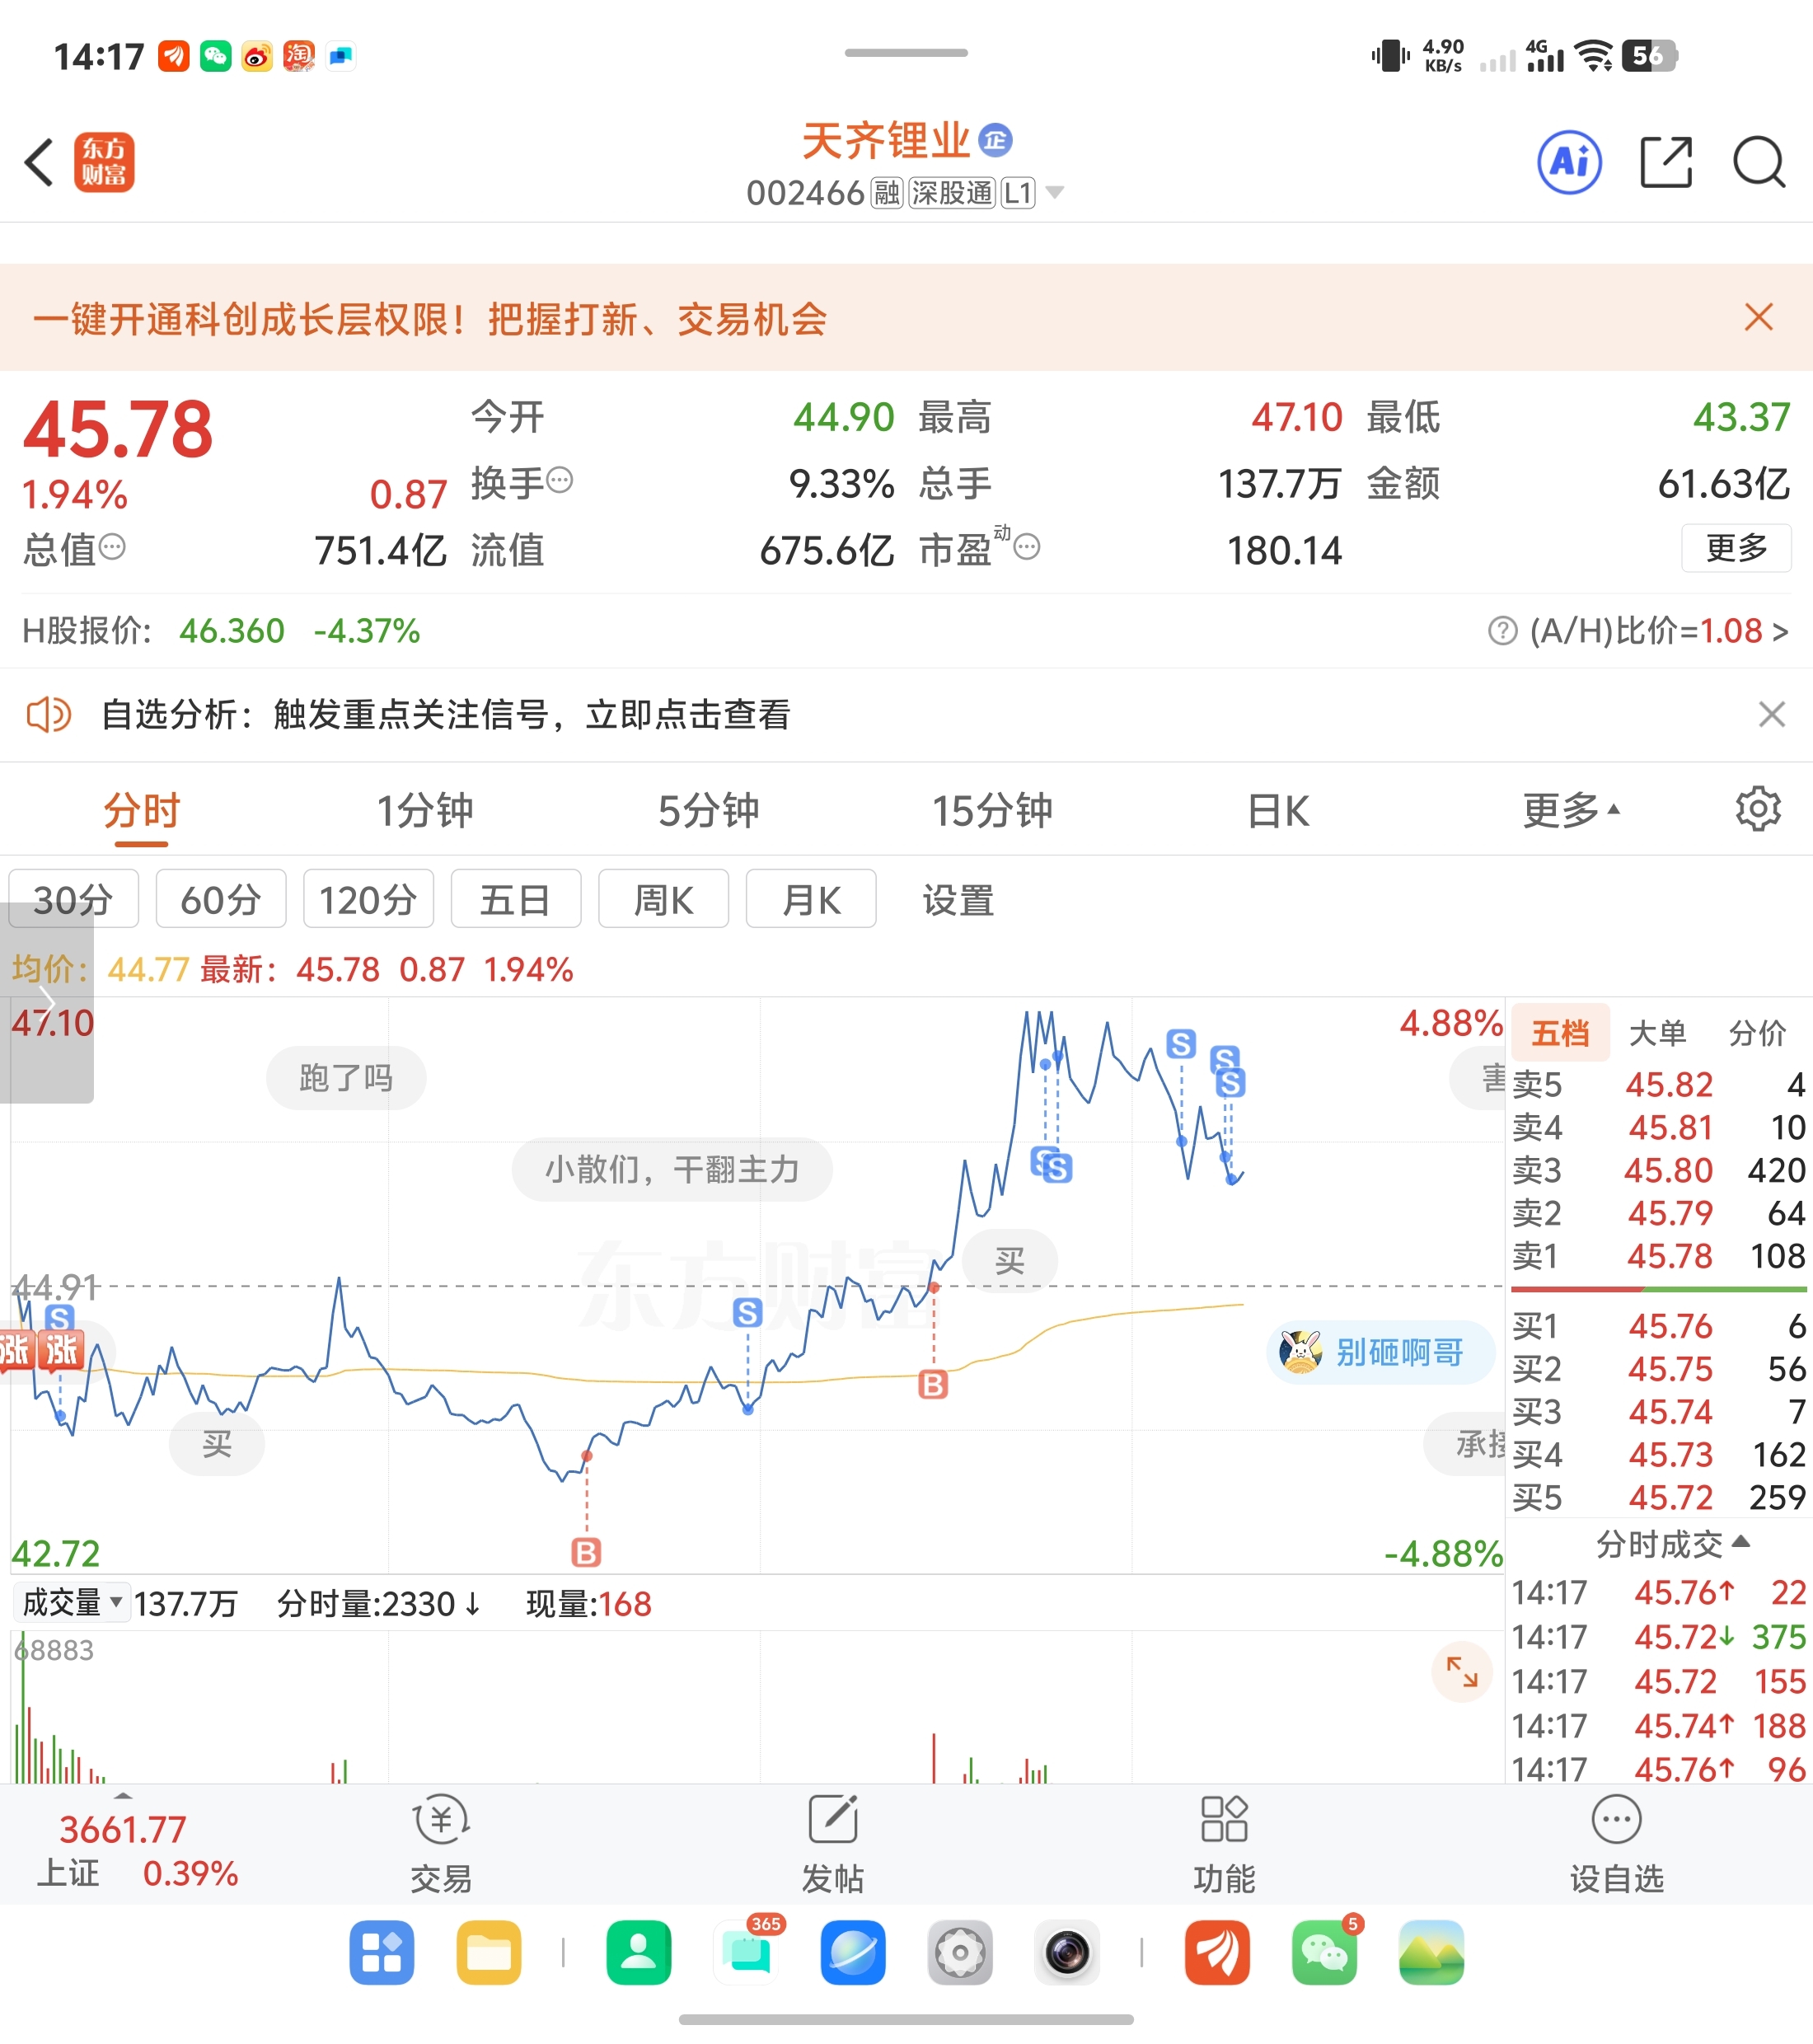1813x2044 pixels.
Task: Switch to the 15分钟 tab
Action: point(992,810)
